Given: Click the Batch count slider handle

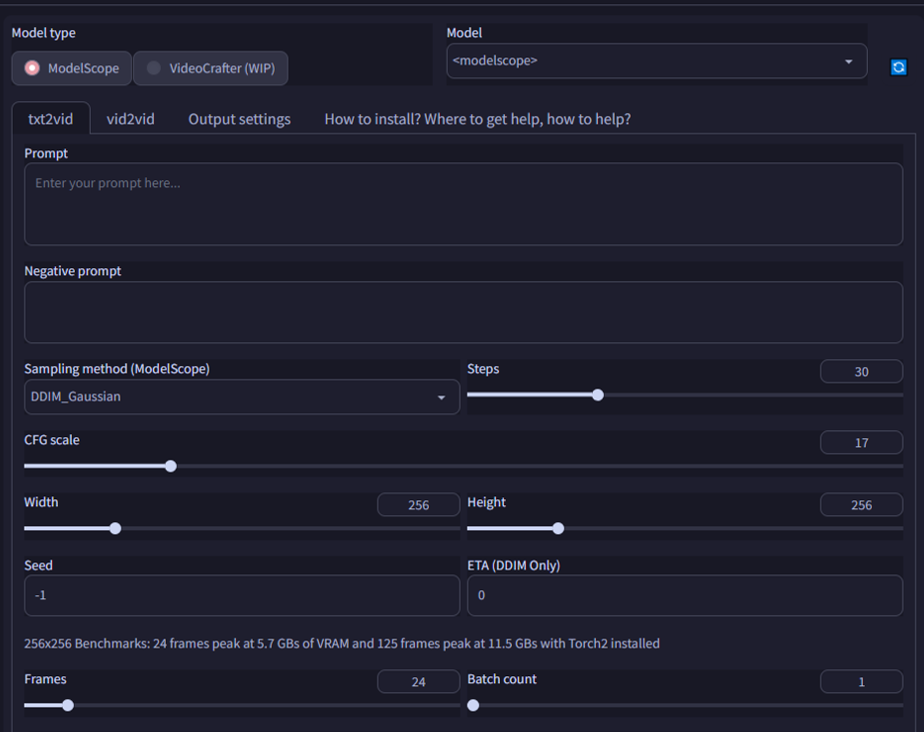Looking at the screenshot, I should (x=473, y=705).
